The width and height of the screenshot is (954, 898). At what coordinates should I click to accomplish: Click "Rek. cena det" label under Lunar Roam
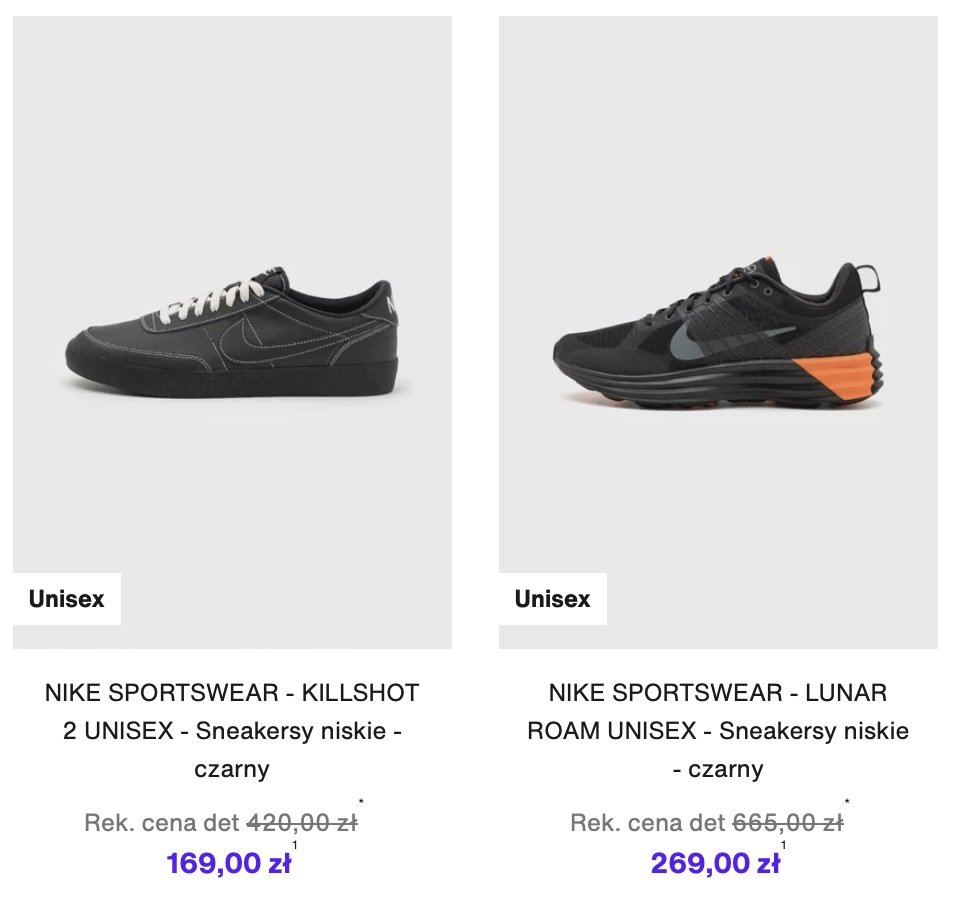tap(648, 823)
